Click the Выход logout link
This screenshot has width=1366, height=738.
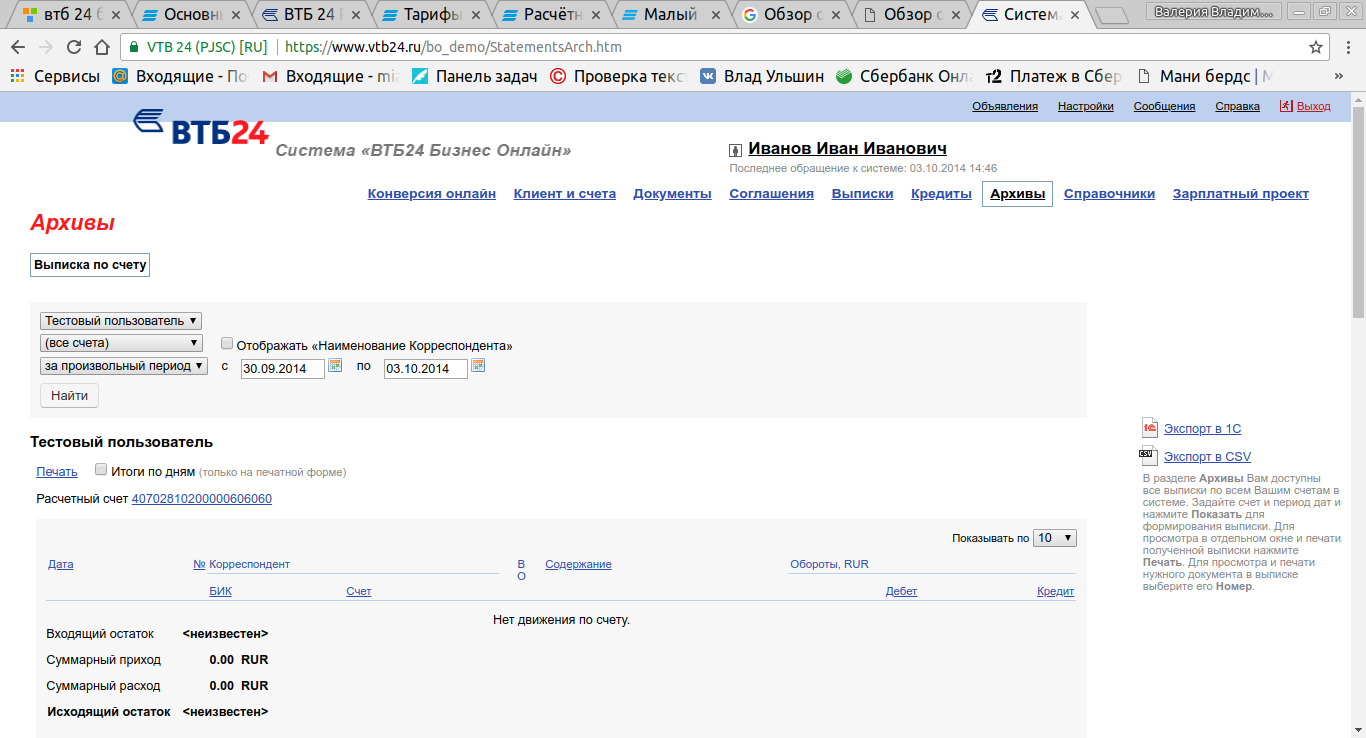[1313, 106]
